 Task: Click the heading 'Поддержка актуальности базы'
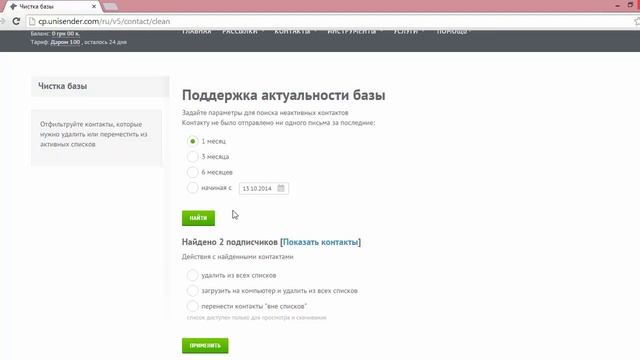coord(284,95)
